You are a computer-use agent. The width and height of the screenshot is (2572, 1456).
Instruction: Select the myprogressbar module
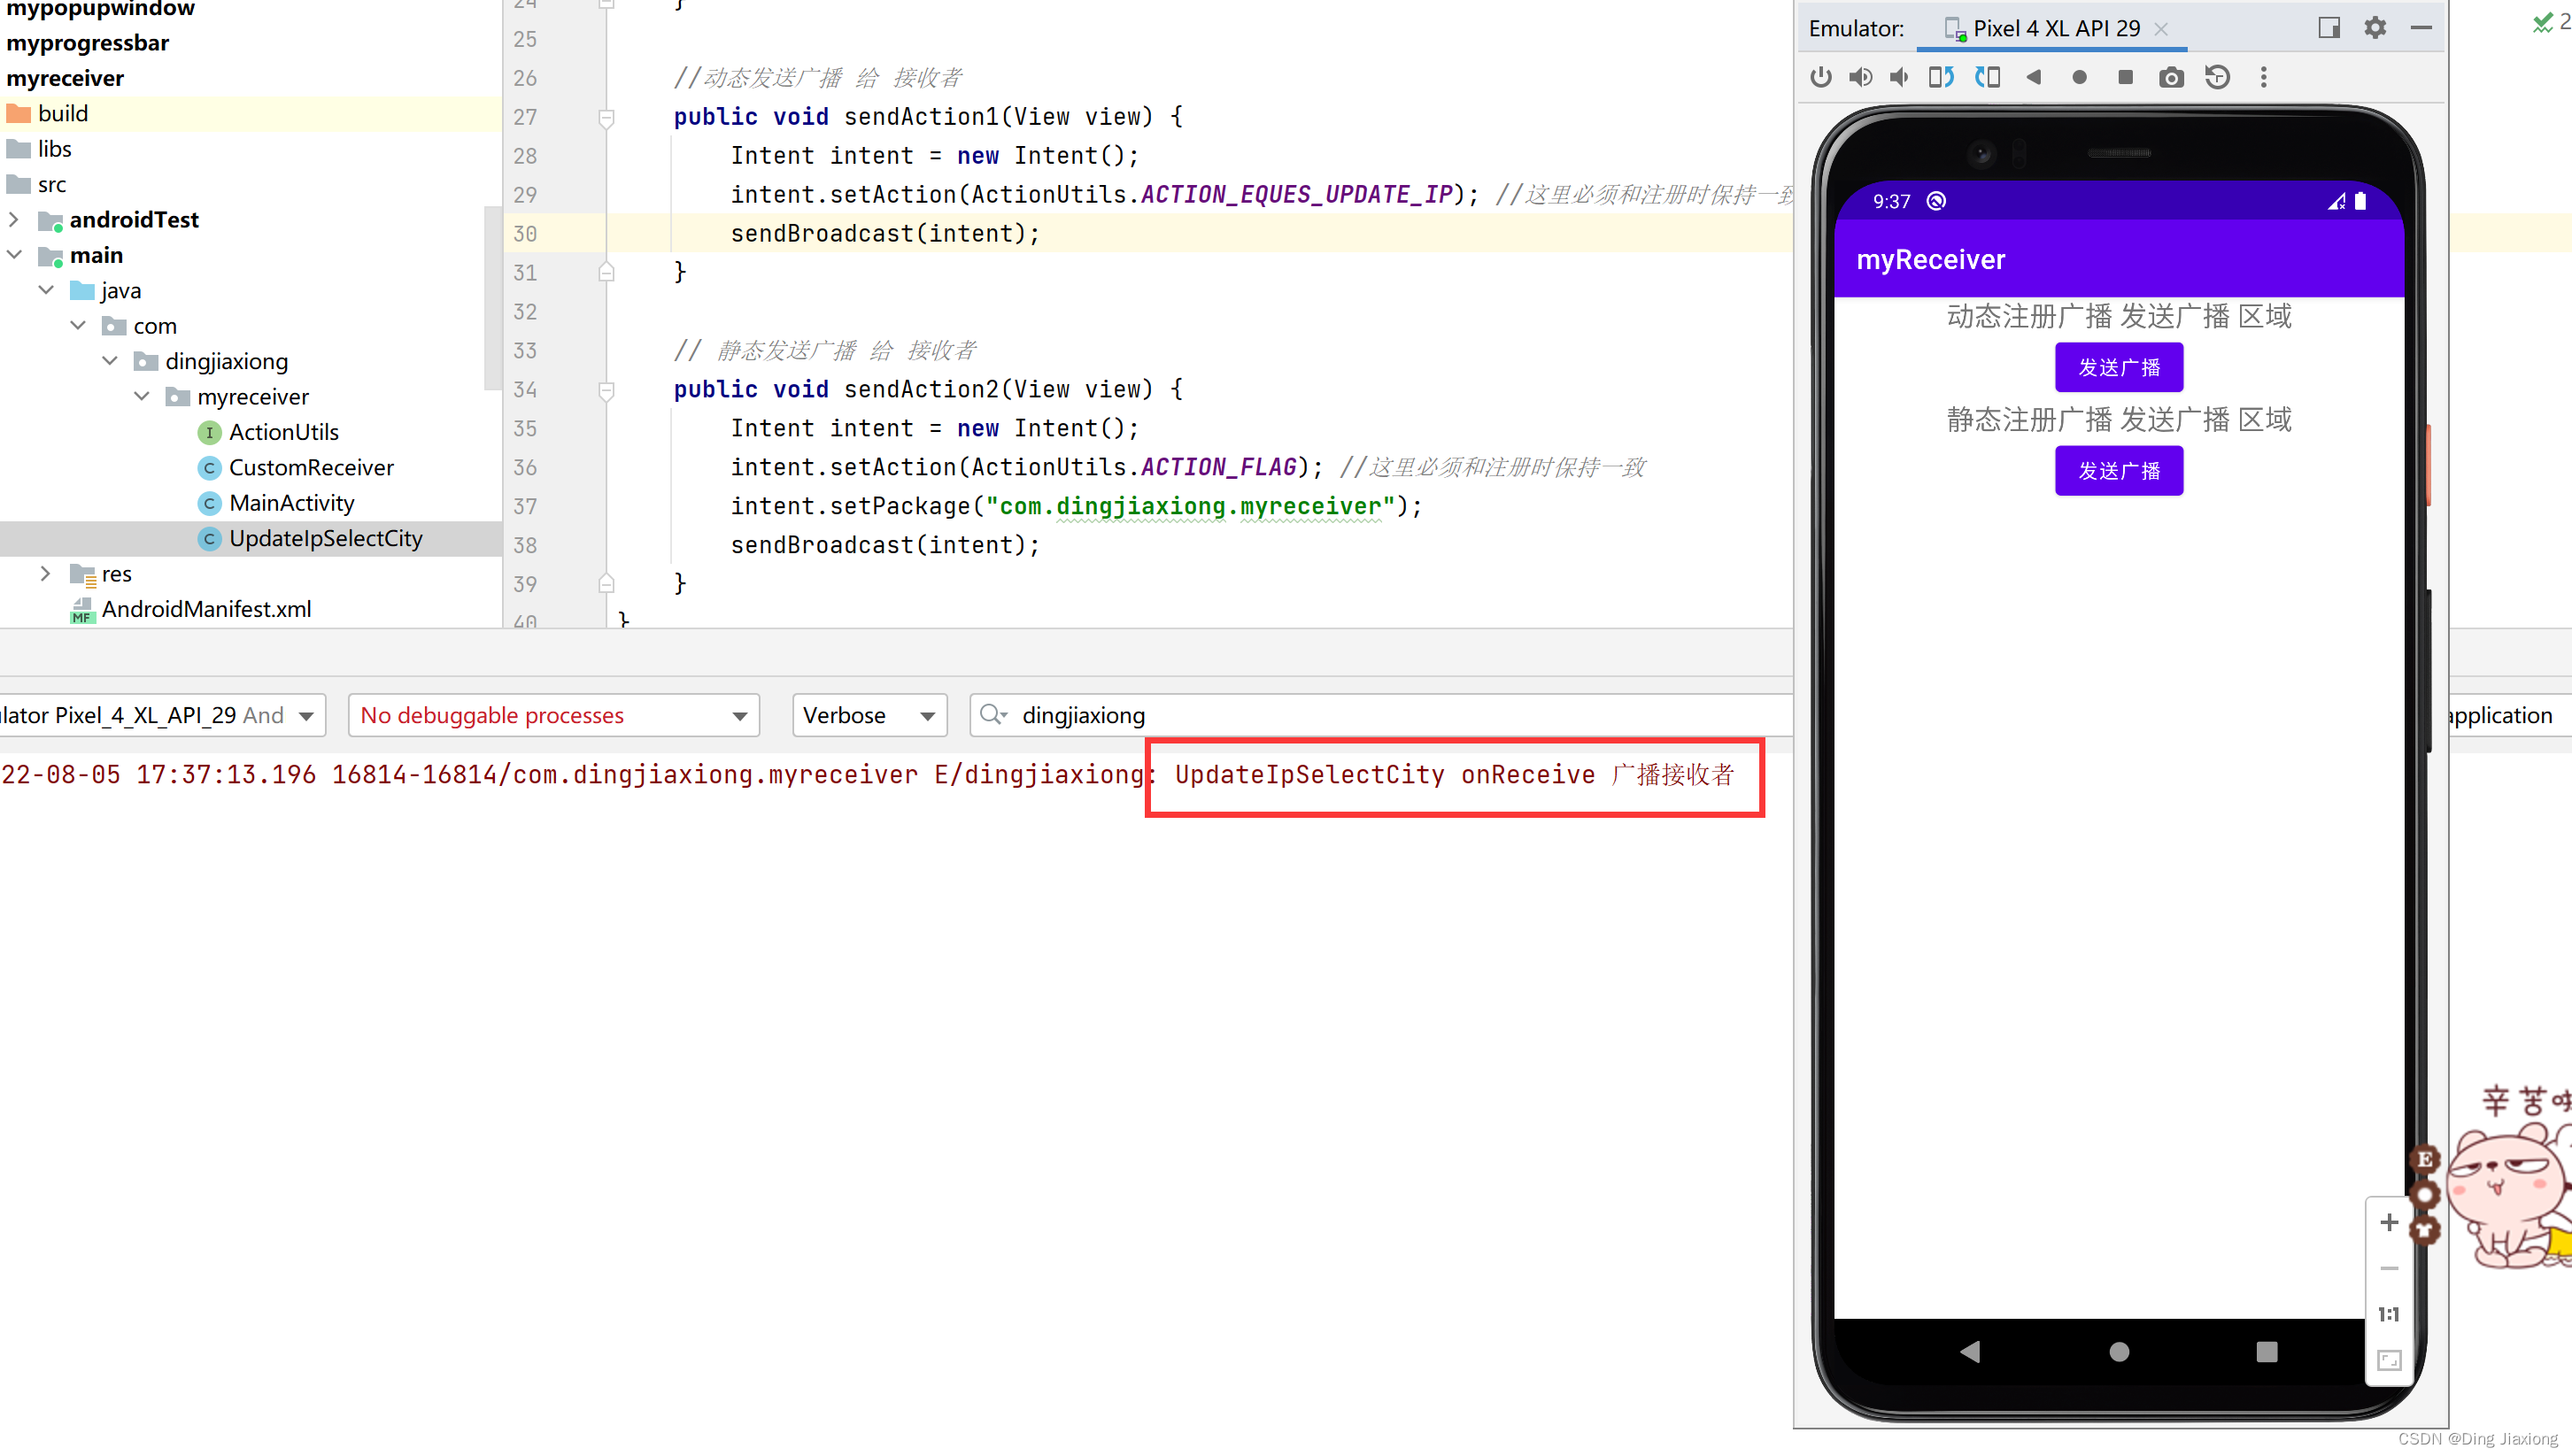(88, 43)
